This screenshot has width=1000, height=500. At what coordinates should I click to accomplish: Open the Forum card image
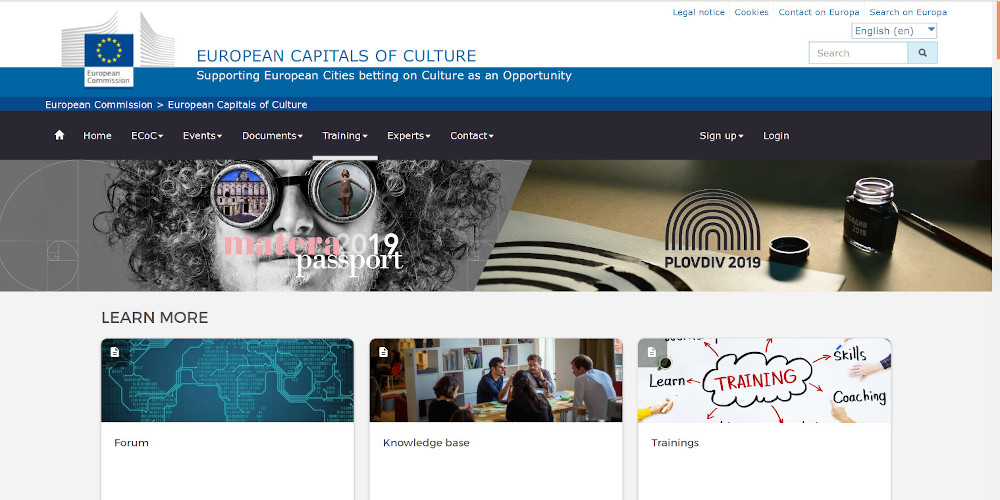pos(227,380)
